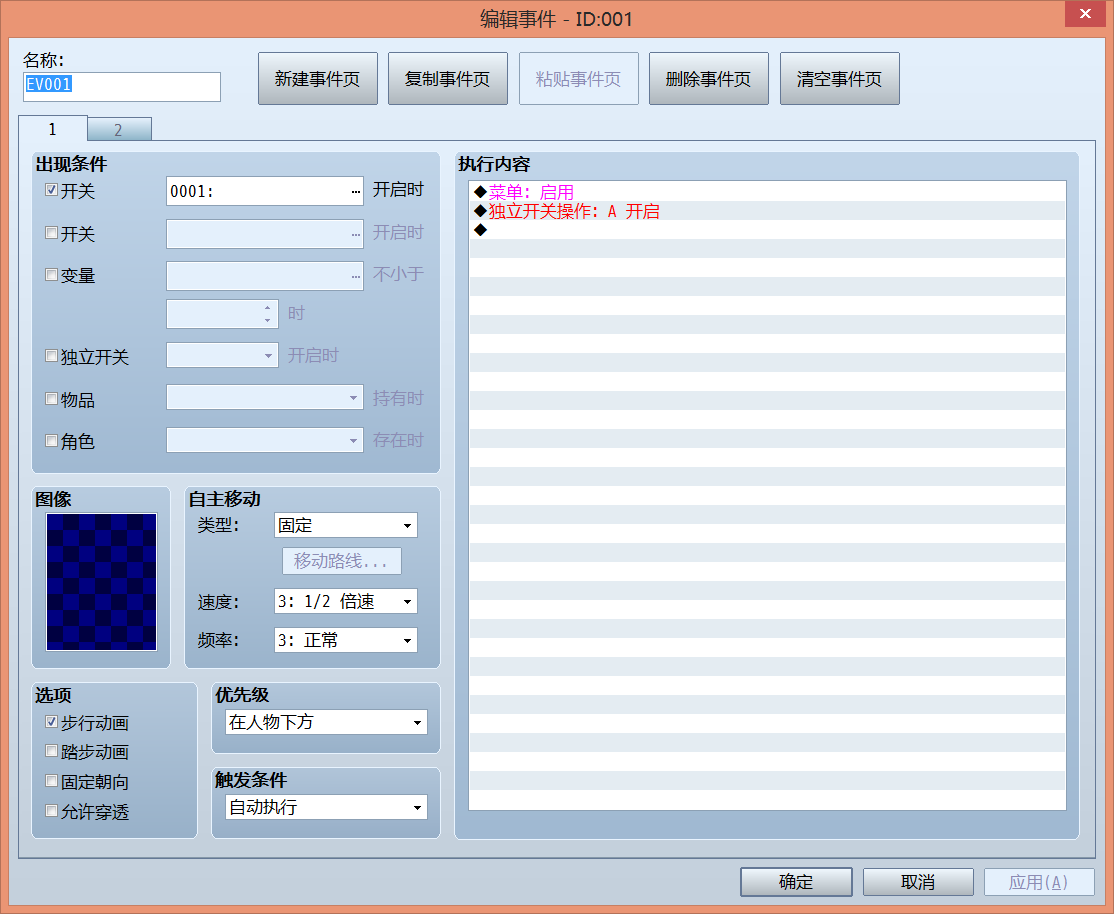Enable the second 开关 condition checkbox
The width and height of the screenshot is (1114, 914).
click(51, 232)
